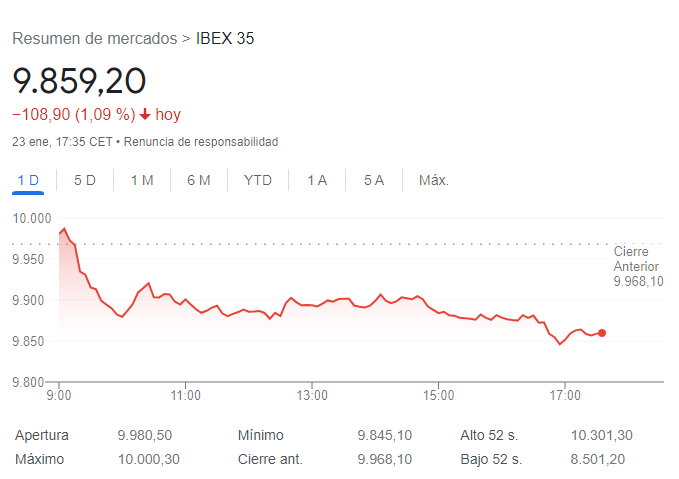
Task: Click the Cierre Anterior 9.968,10 label
Action: (x=638, y=266)
